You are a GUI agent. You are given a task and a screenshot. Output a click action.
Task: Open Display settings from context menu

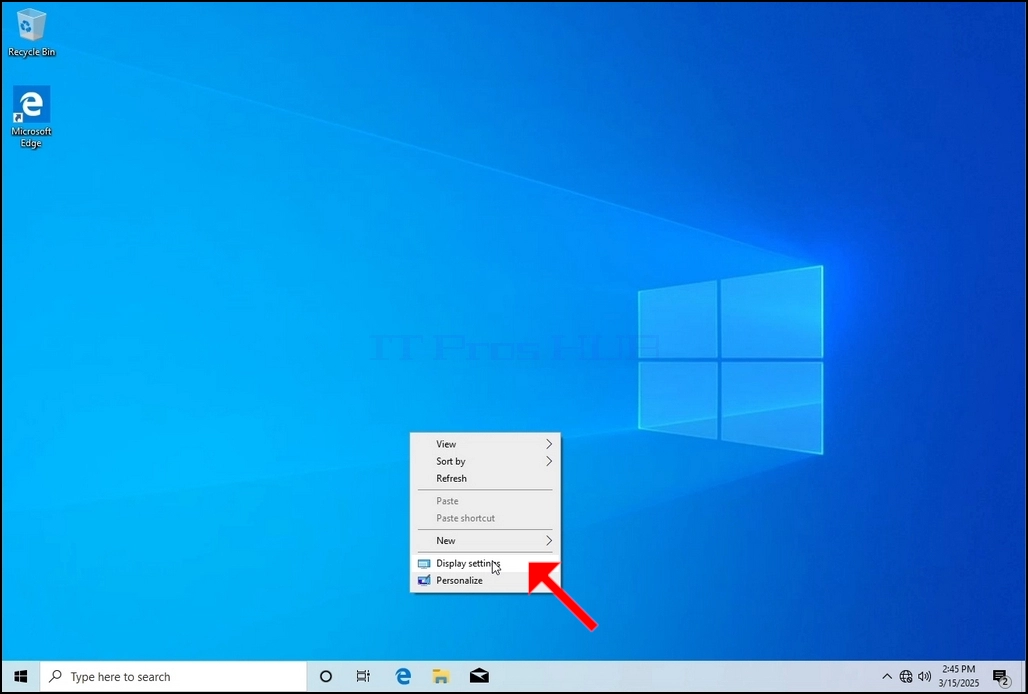(485, 564)
